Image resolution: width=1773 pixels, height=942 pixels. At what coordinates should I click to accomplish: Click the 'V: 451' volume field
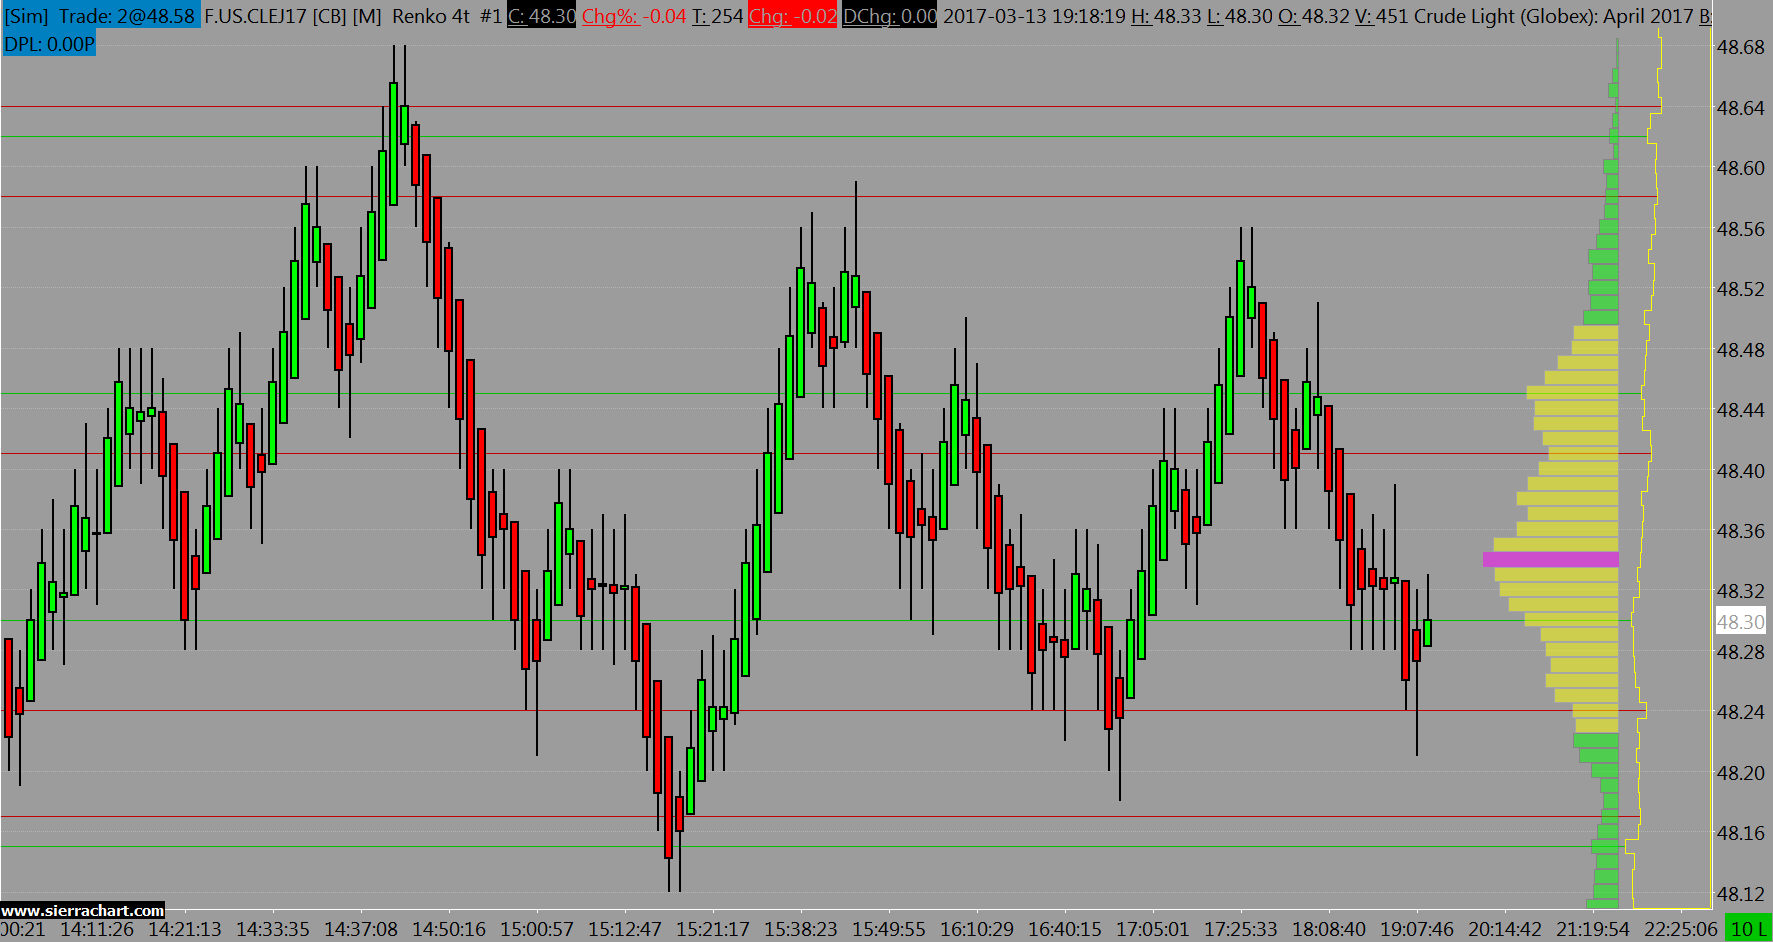[1382, 16]
